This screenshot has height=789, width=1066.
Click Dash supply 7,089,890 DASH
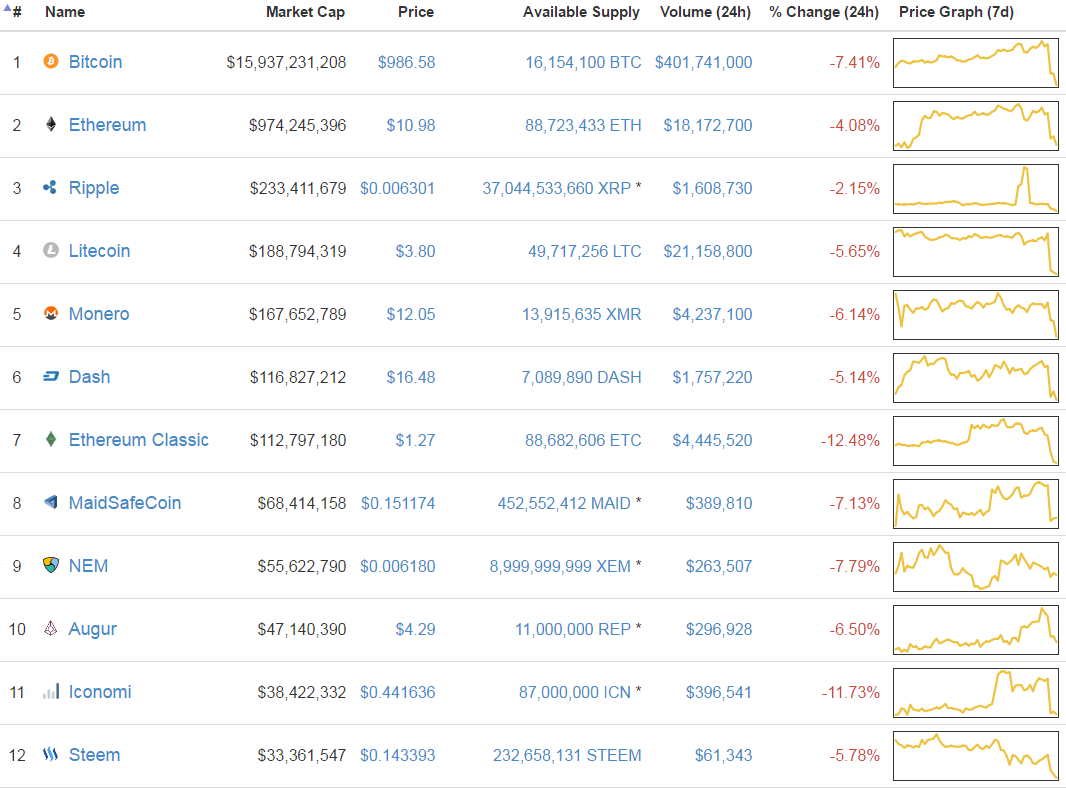pos(581,377)
